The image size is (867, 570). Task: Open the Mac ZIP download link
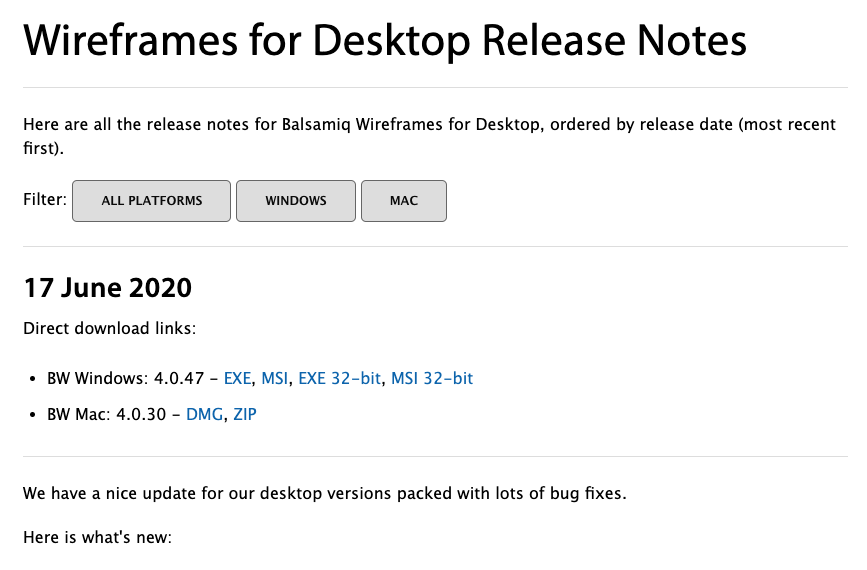pos(245,413)
